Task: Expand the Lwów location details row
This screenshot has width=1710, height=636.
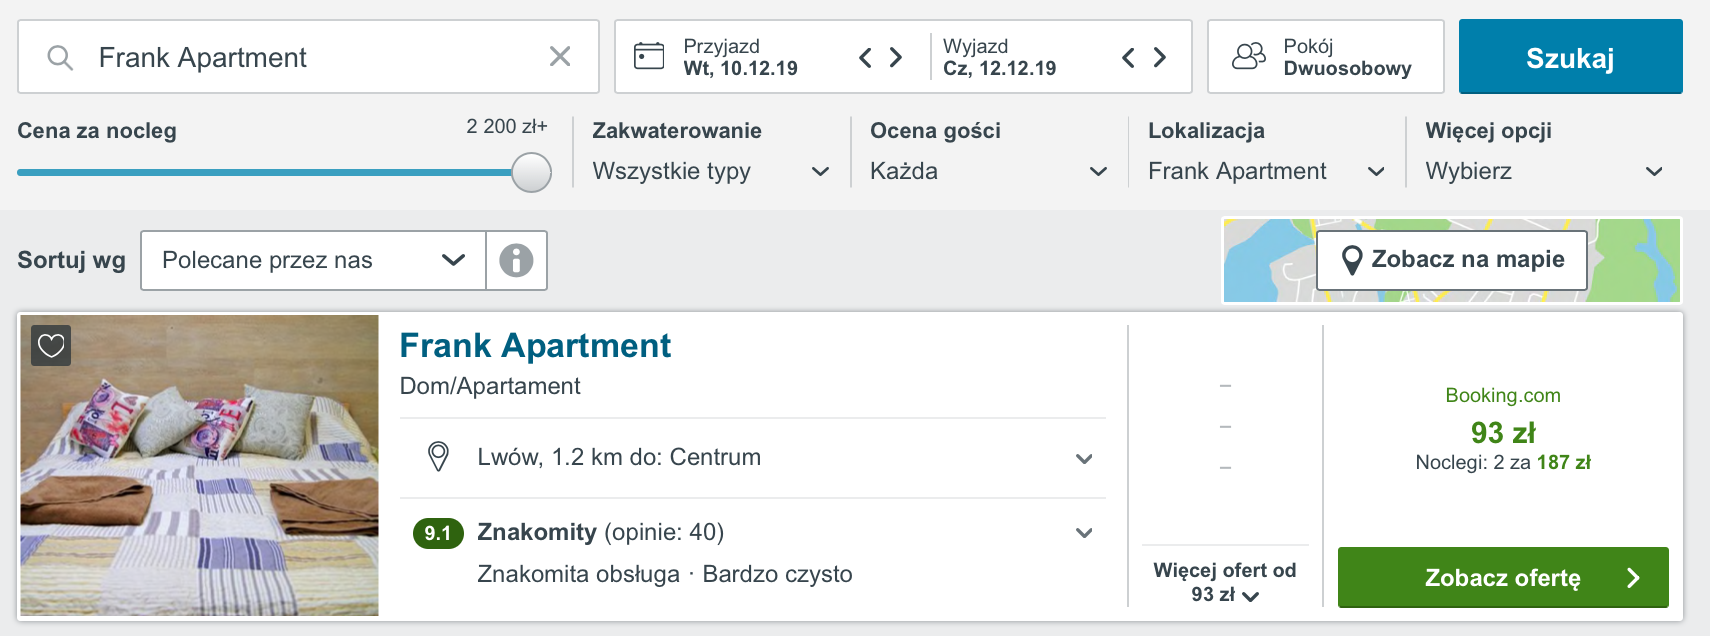Action: click(x=753, y=458)
